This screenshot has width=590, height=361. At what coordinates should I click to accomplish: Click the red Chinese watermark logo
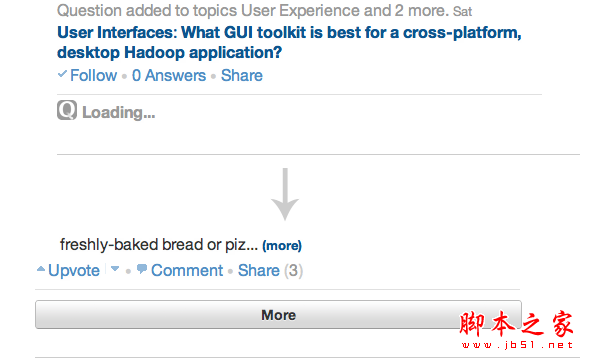click(516, 324)
